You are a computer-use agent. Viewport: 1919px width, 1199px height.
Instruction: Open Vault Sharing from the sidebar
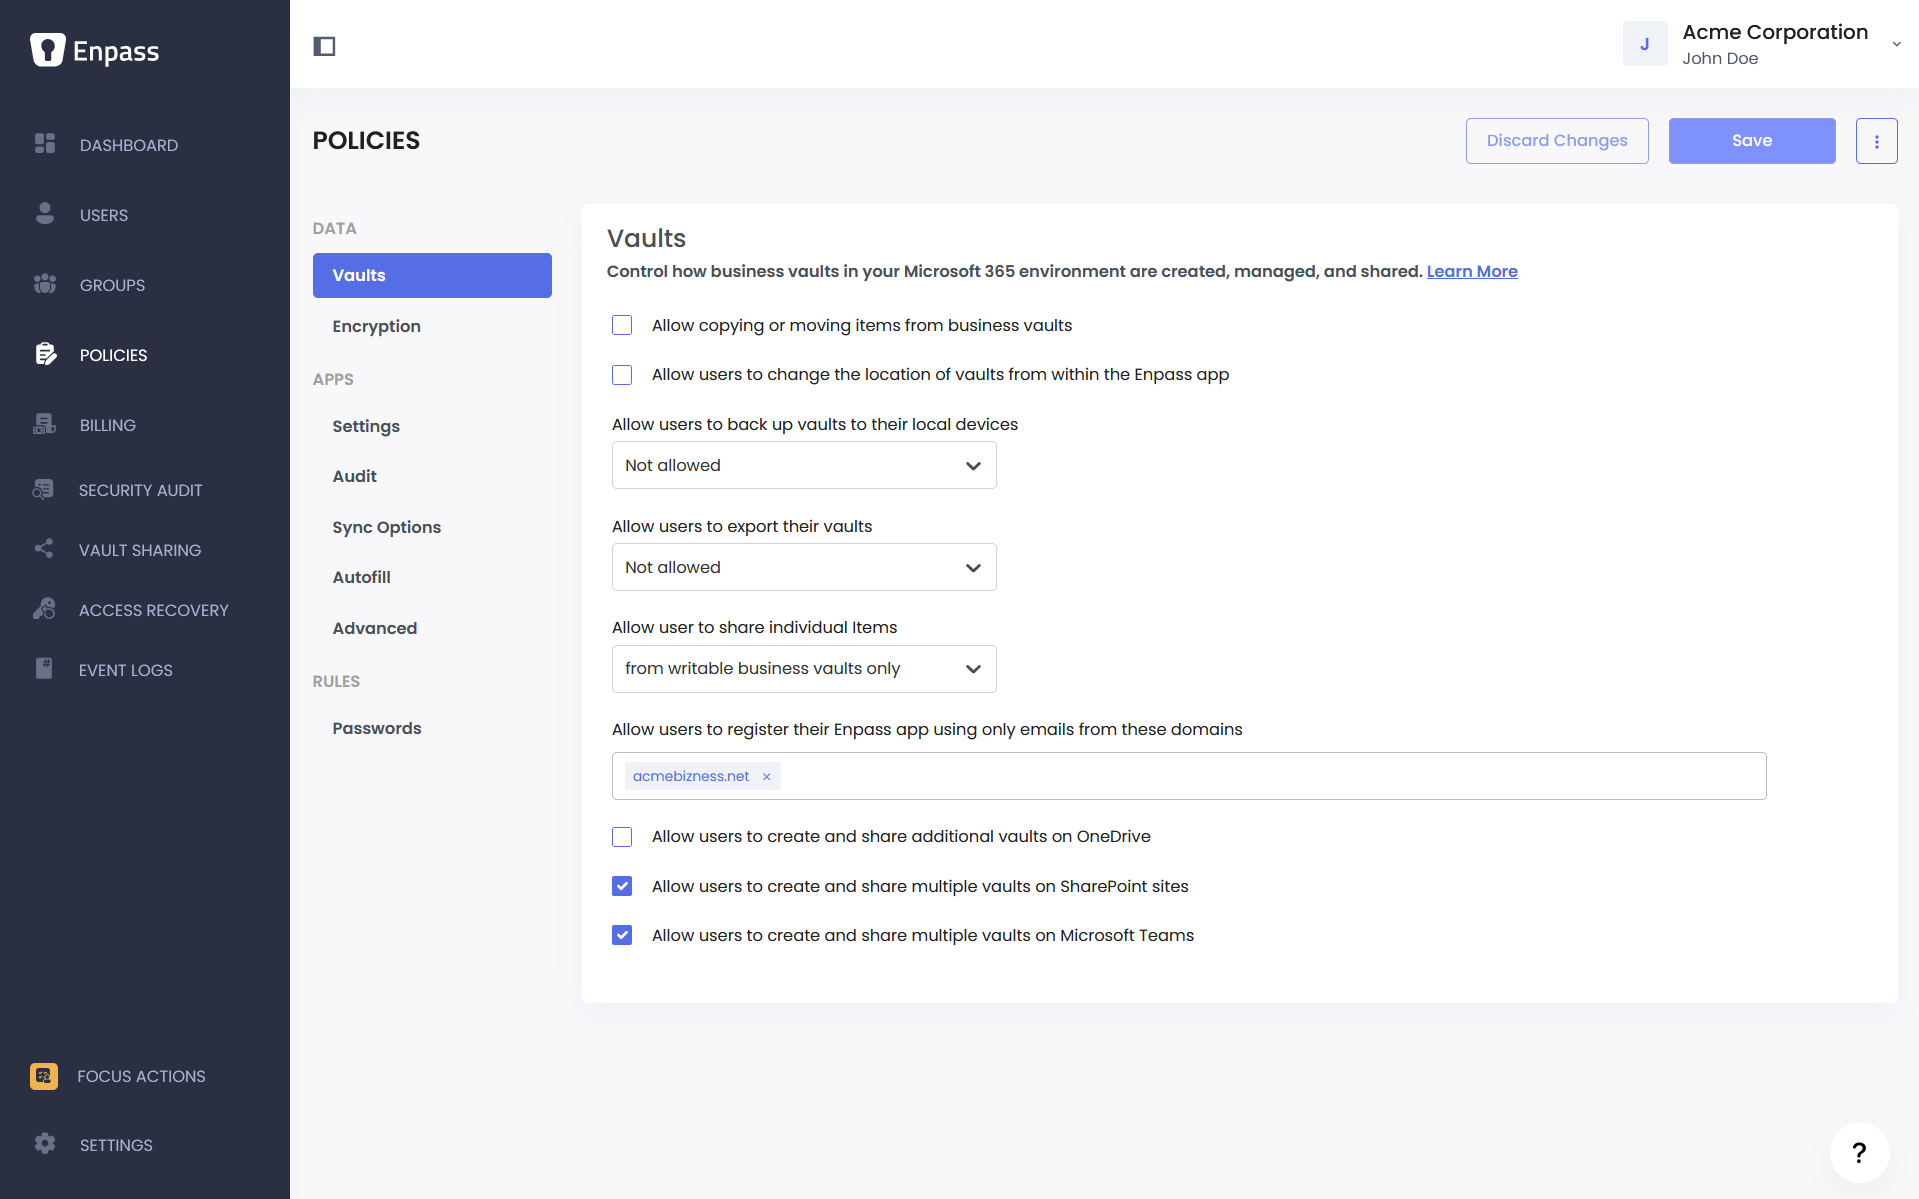pos(140,550)
